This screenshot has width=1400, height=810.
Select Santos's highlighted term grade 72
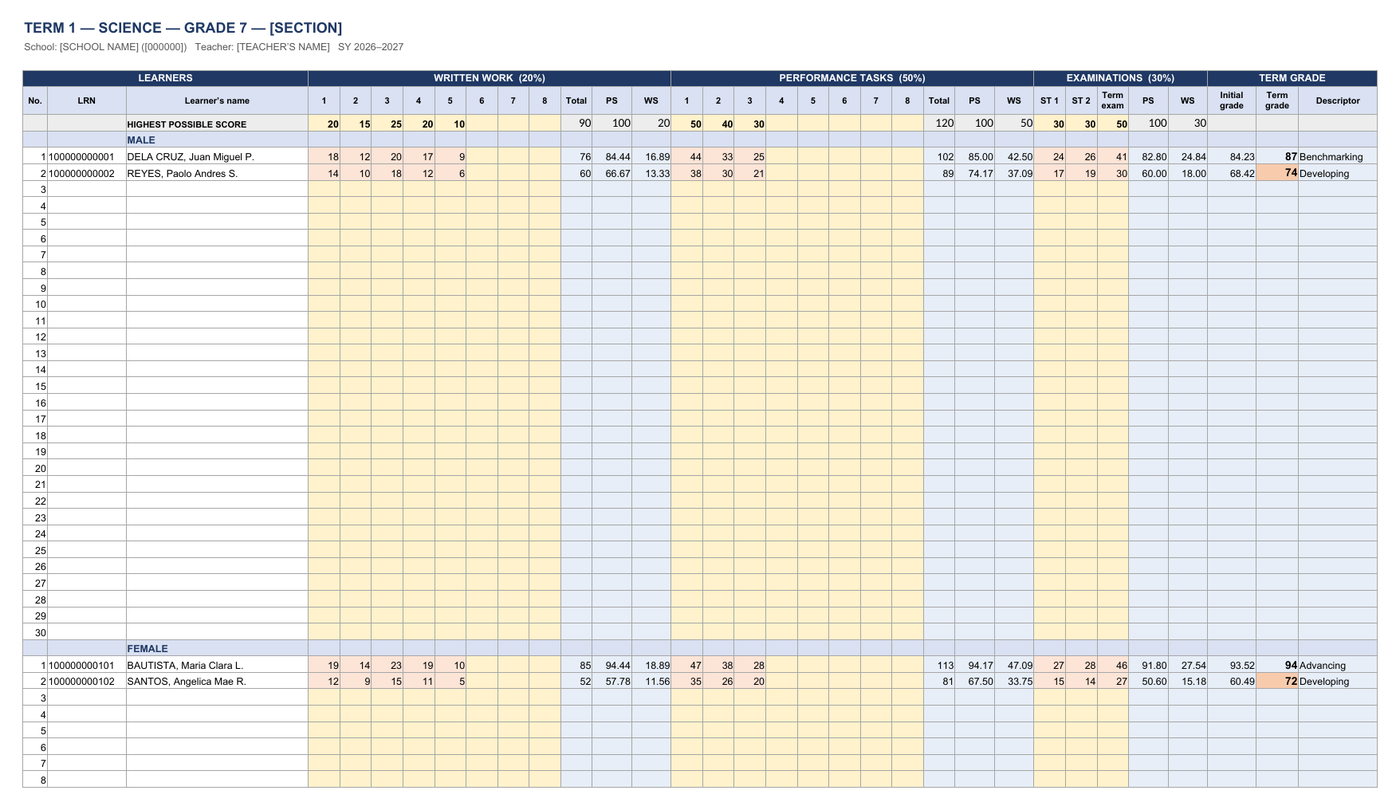(1277, 682)
